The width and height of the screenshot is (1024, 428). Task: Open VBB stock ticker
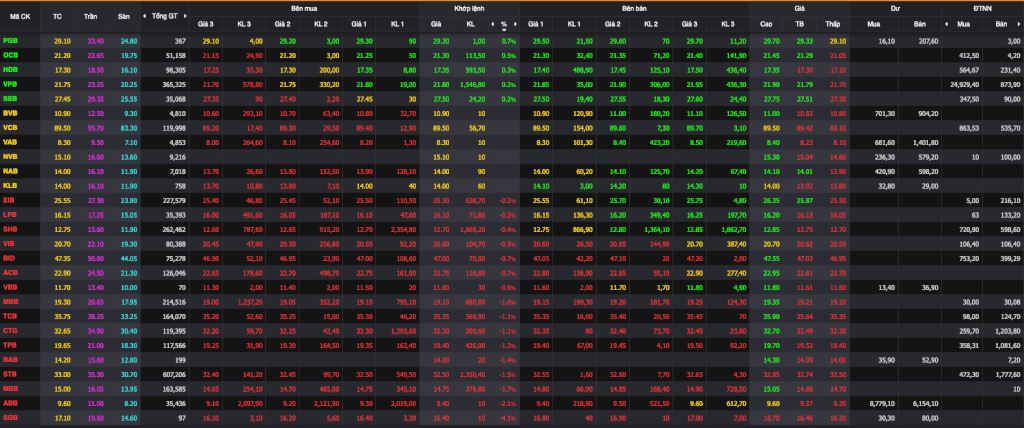(x=10, y=287)
